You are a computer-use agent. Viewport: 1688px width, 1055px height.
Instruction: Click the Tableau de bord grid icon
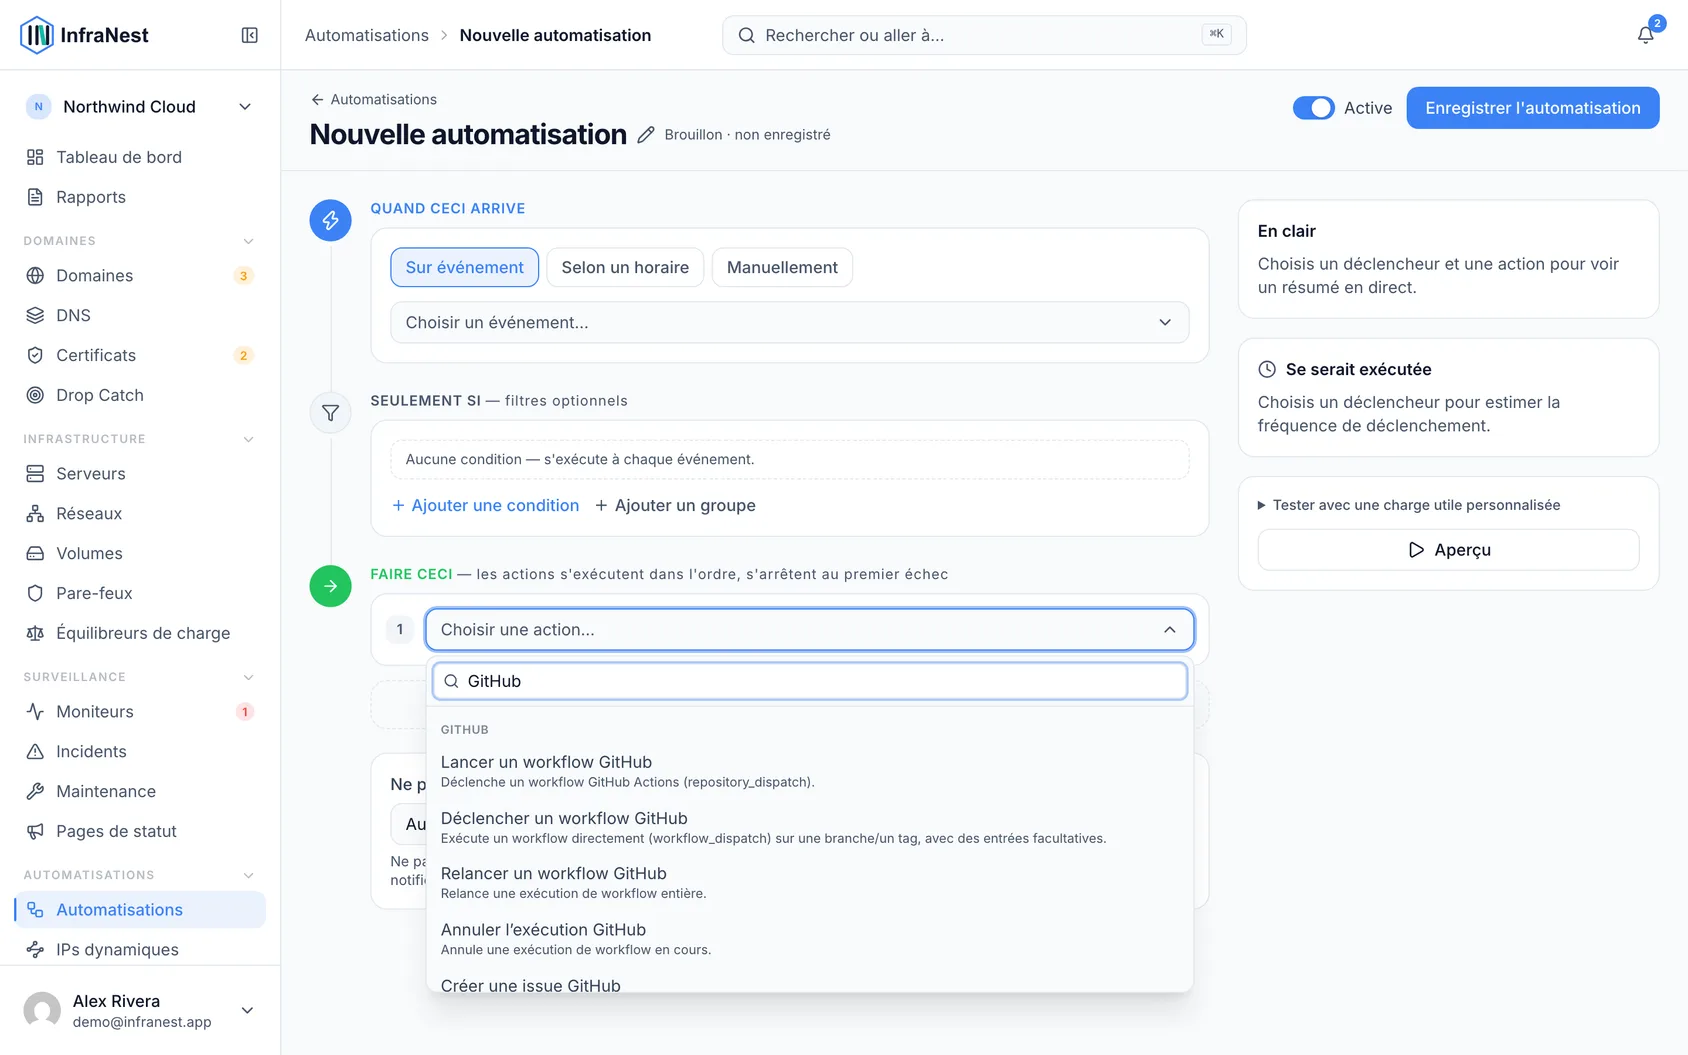pos(35,157)
